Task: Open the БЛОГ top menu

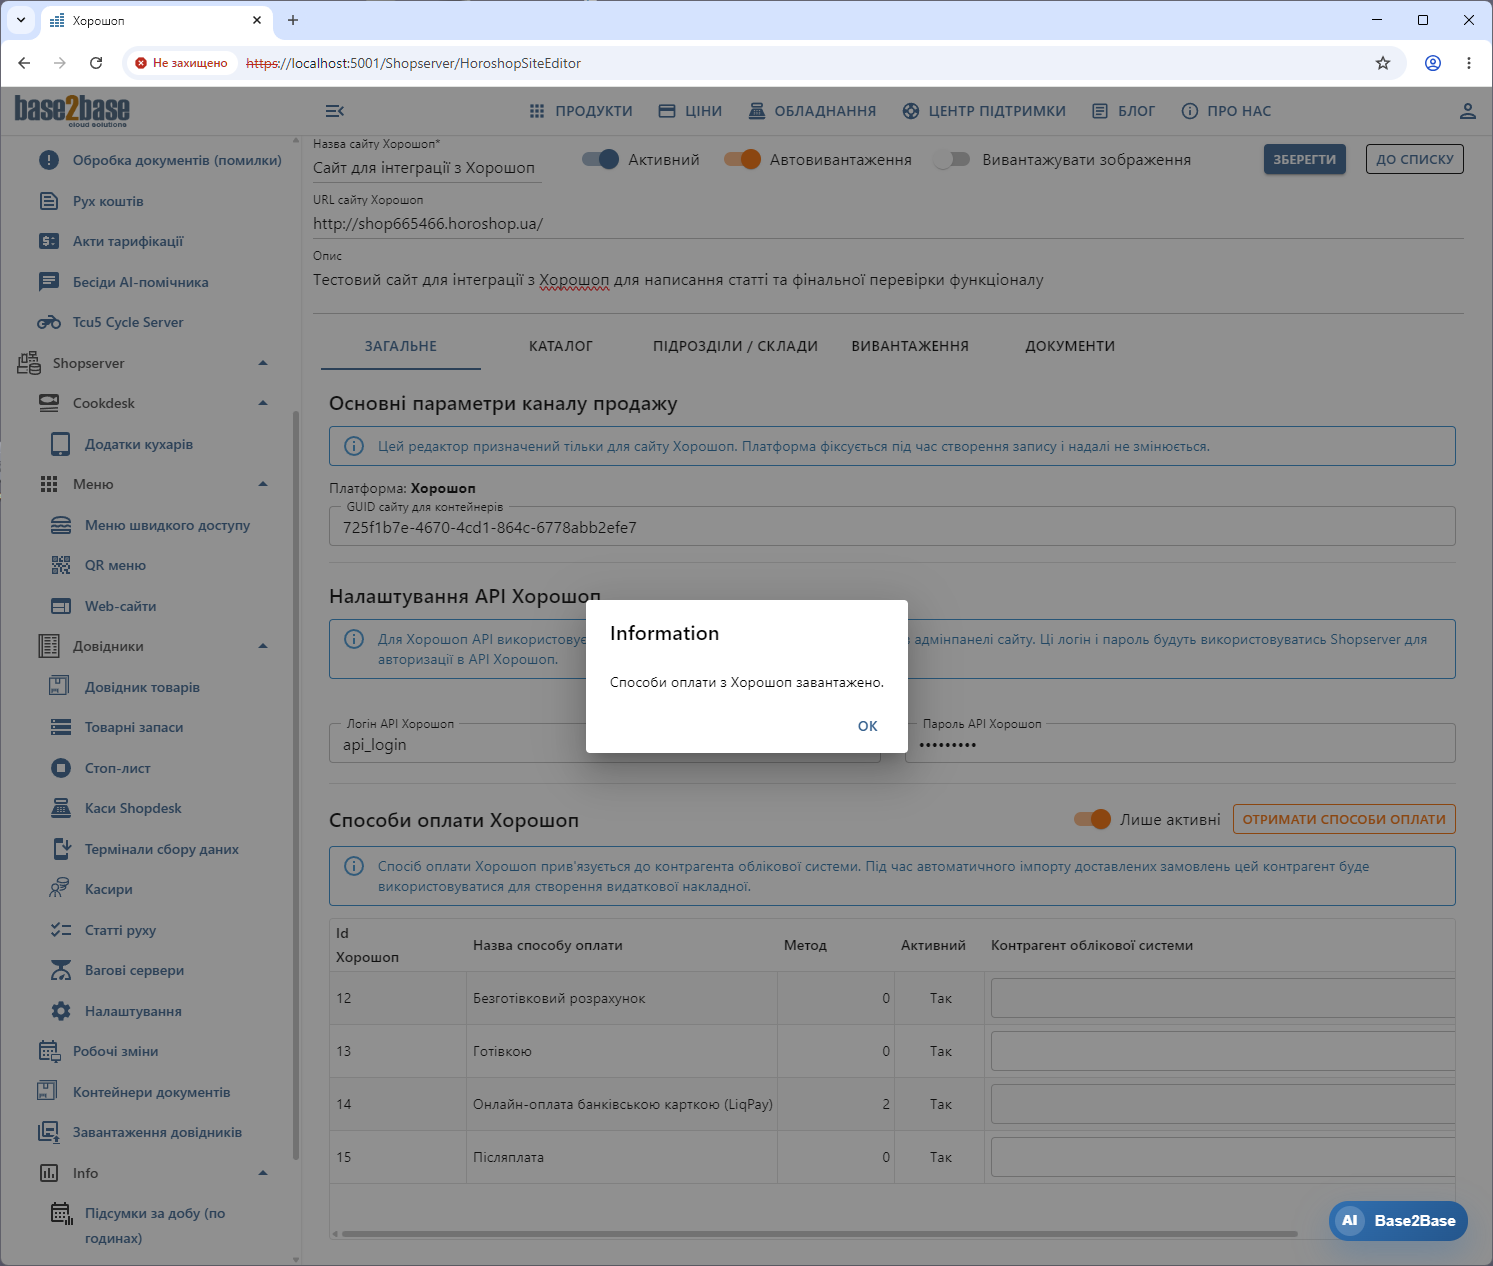Action: pos(1123,111)
